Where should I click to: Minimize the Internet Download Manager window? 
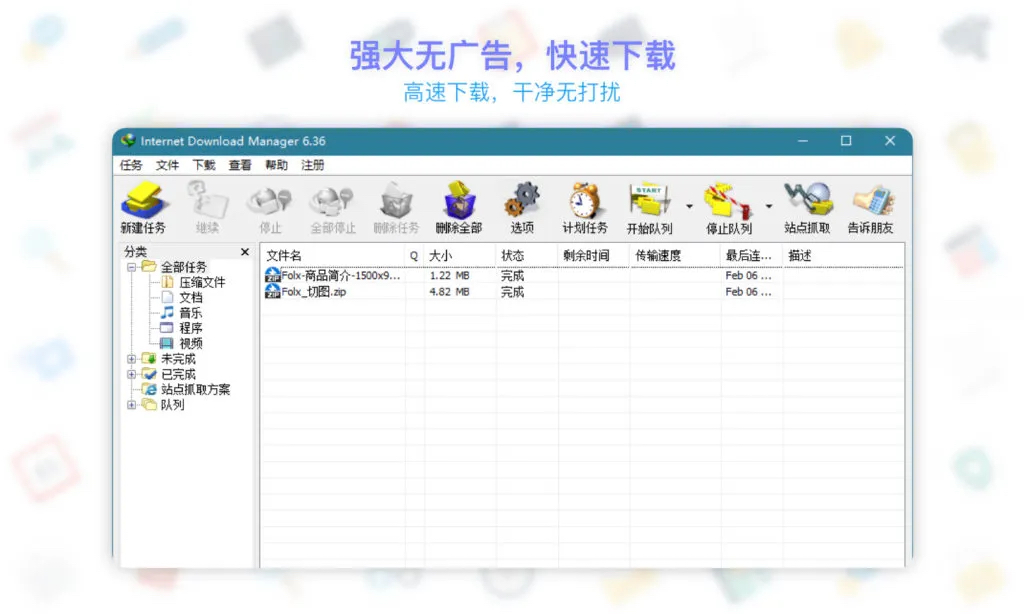coord(803,141)
